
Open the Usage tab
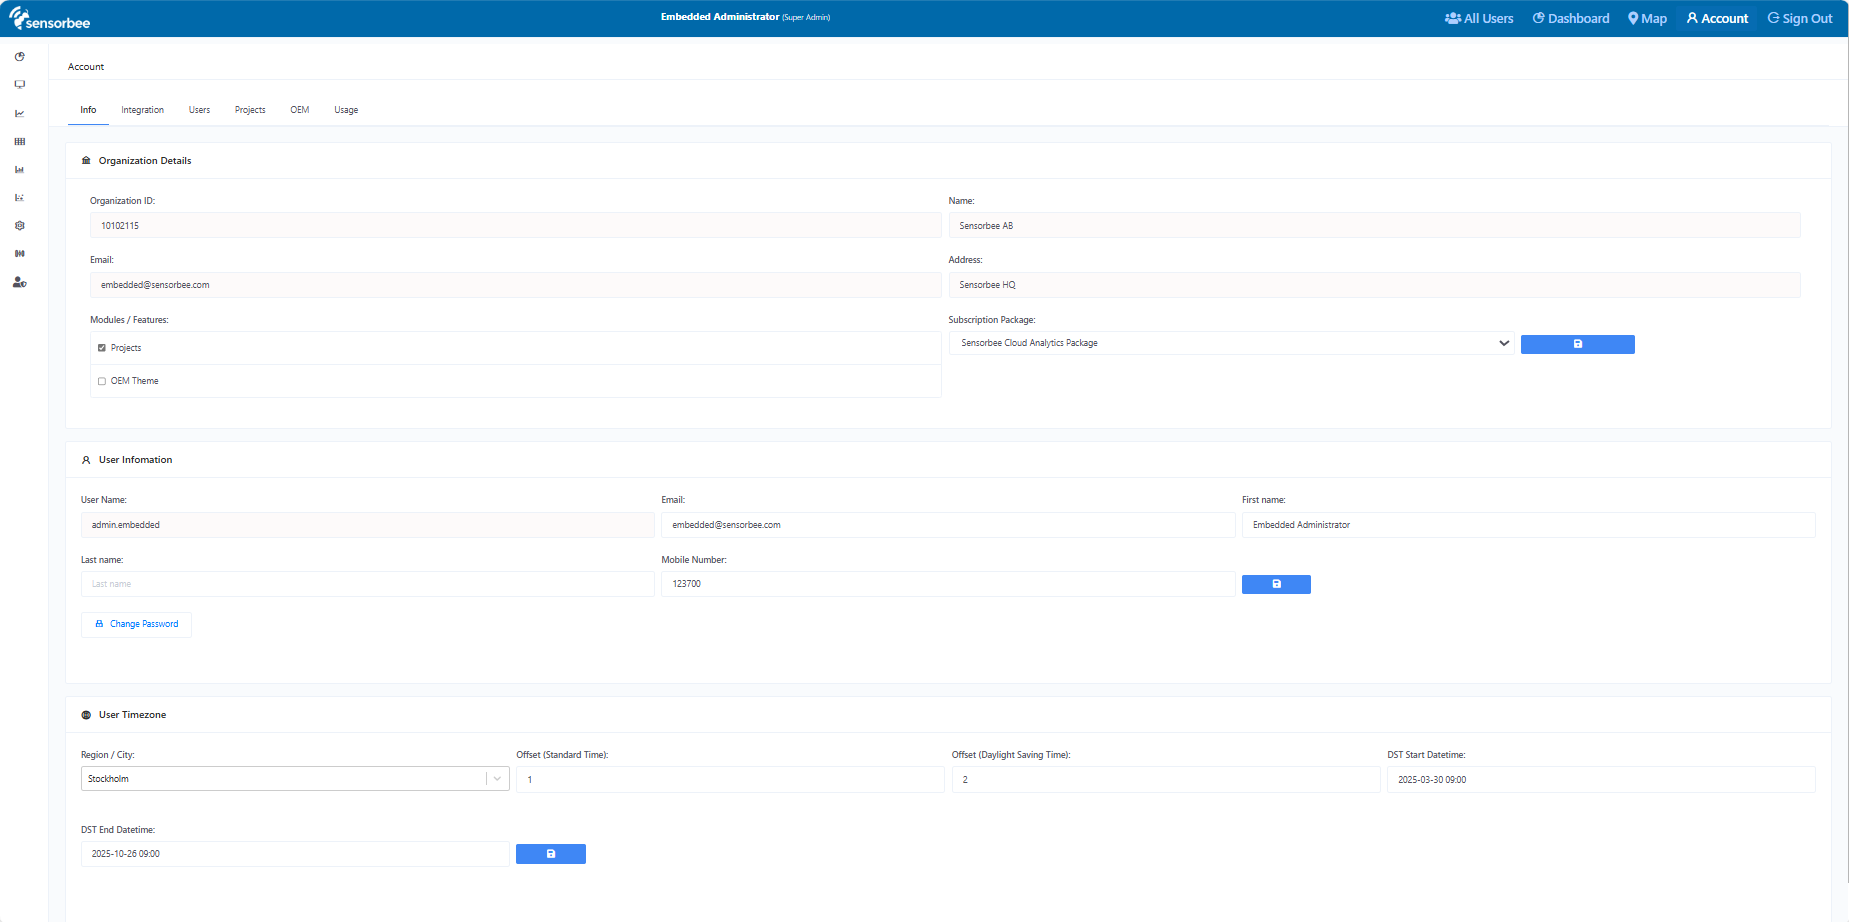(346, 110)
